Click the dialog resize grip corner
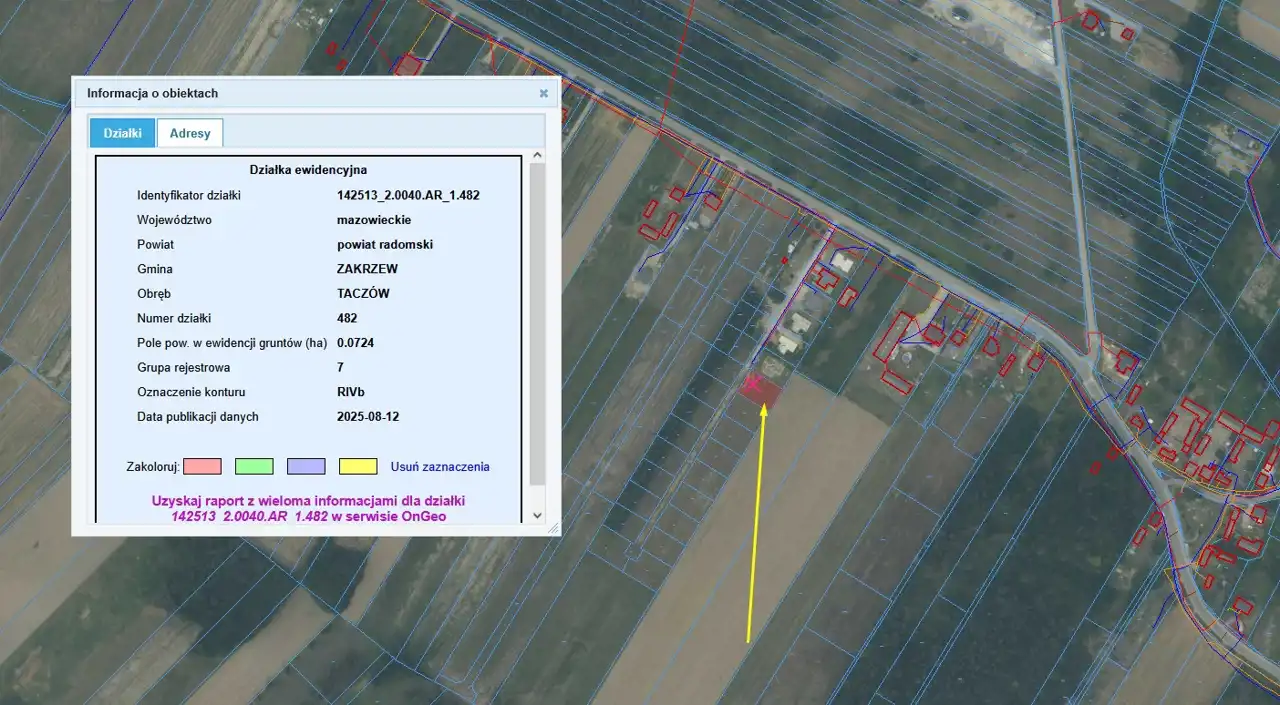This screenshot has width=1280, height=705. tap(553, 528)
